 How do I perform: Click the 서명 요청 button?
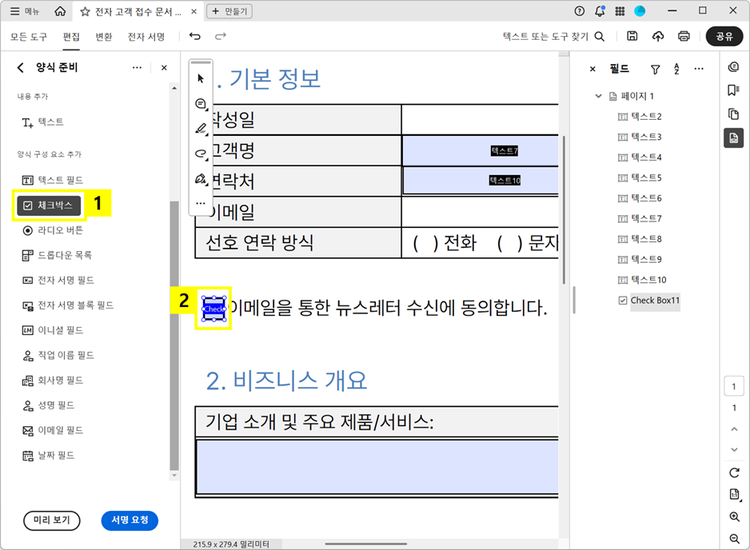[130, 520]
